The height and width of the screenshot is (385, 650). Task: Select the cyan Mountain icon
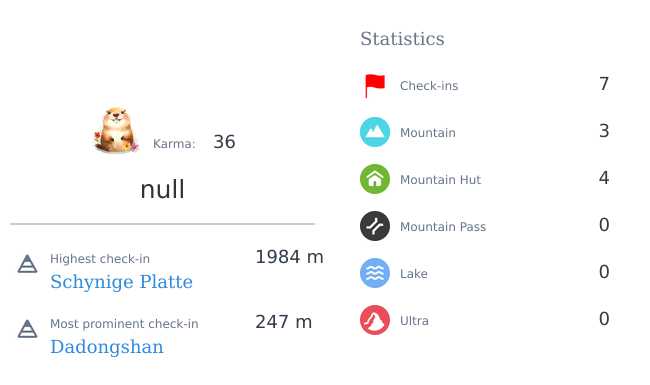[x=375, y=132]
